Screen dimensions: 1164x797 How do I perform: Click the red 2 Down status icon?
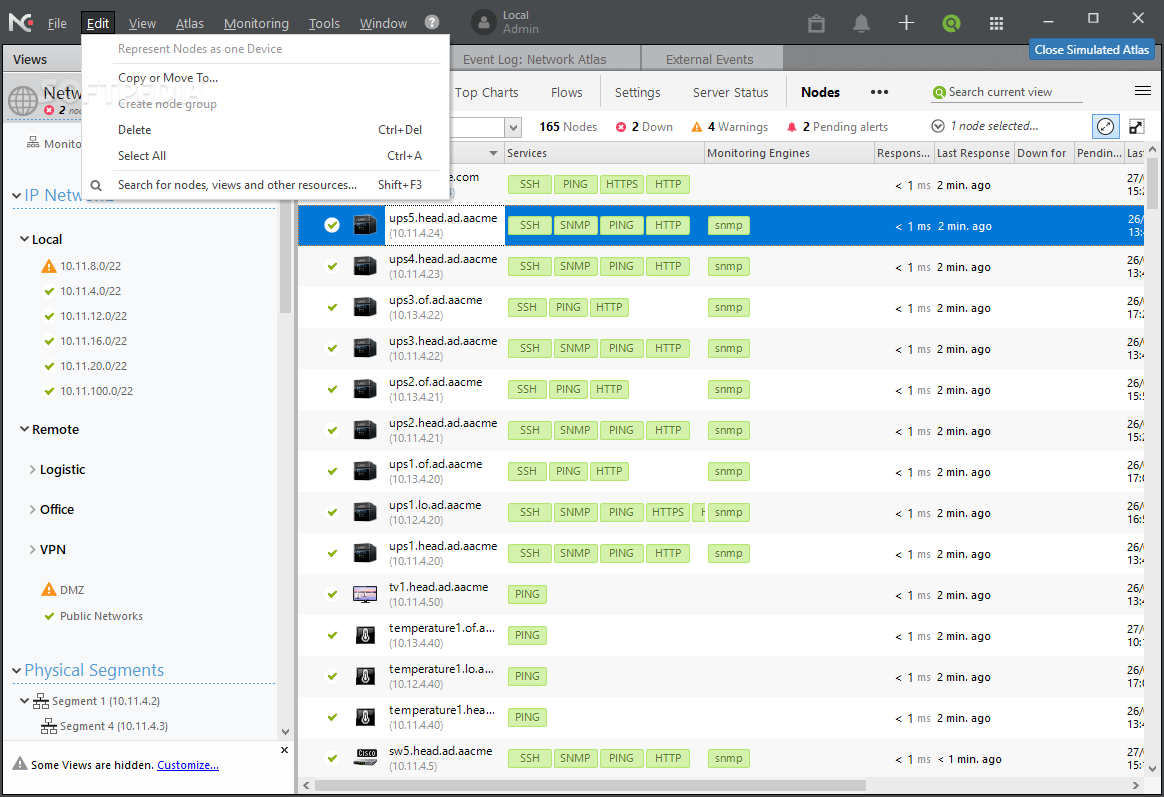621,127
